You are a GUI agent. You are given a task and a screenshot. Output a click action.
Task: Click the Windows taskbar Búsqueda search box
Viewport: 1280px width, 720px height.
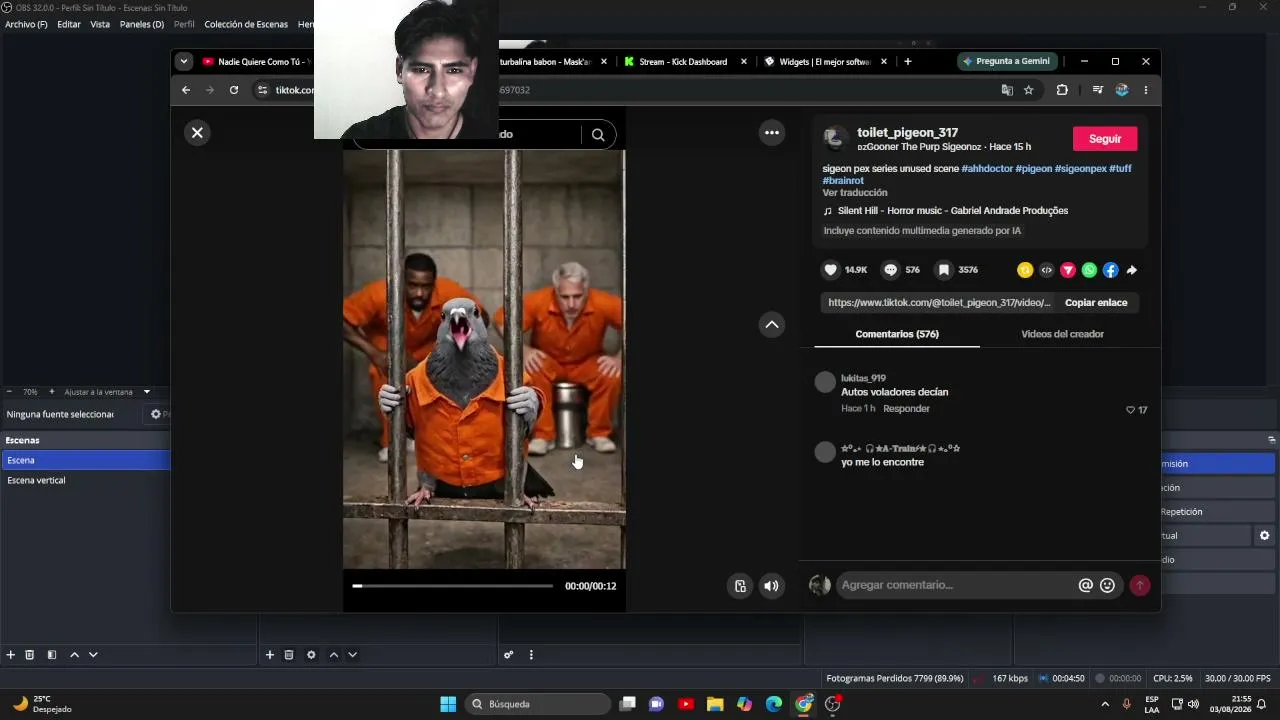tap(540, 704)
